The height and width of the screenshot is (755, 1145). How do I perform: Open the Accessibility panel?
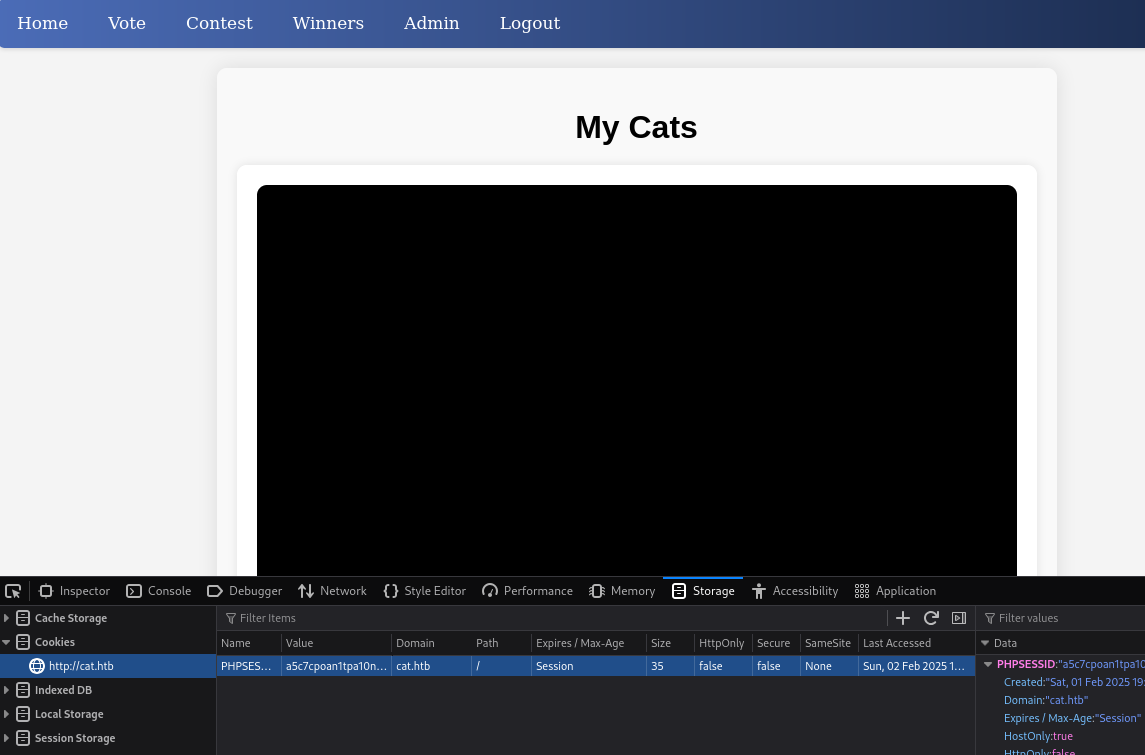795,591
